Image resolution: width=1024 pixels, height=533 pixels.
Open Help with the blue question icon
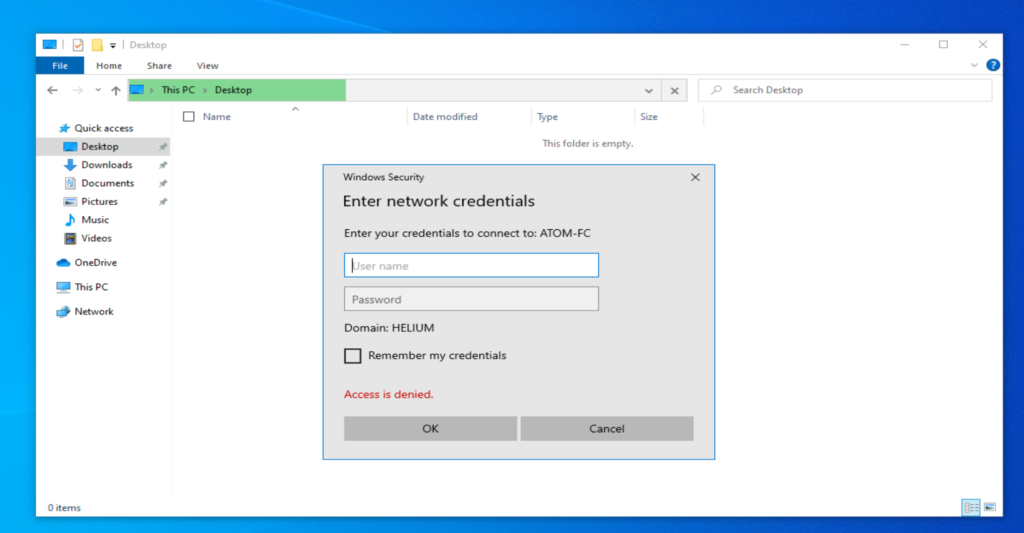(993, 65)
